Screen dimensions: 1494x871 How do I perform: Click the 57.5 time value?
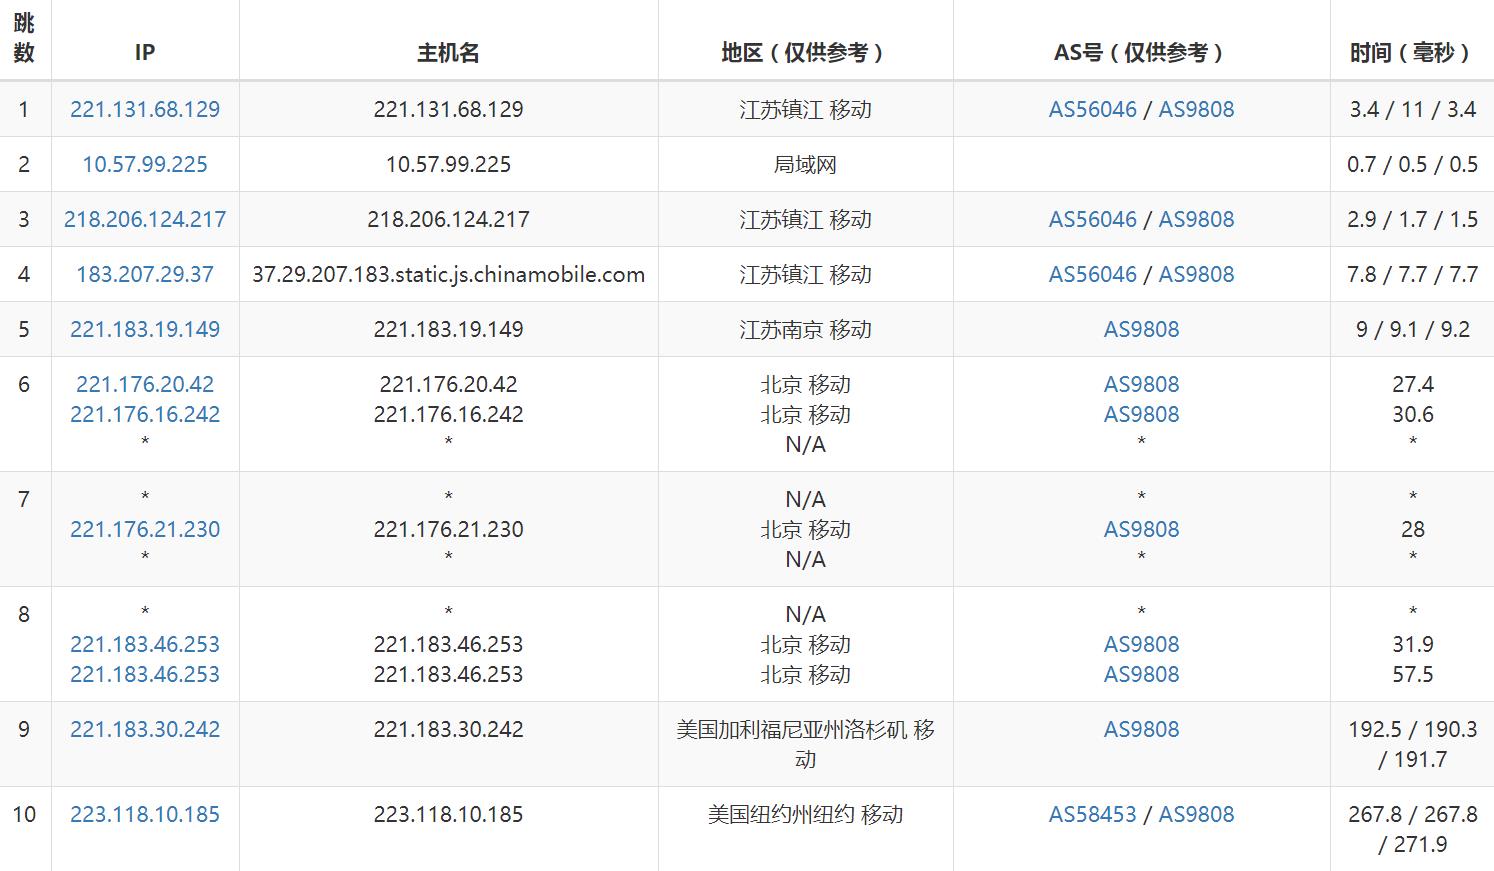(x=1412, y=674)
